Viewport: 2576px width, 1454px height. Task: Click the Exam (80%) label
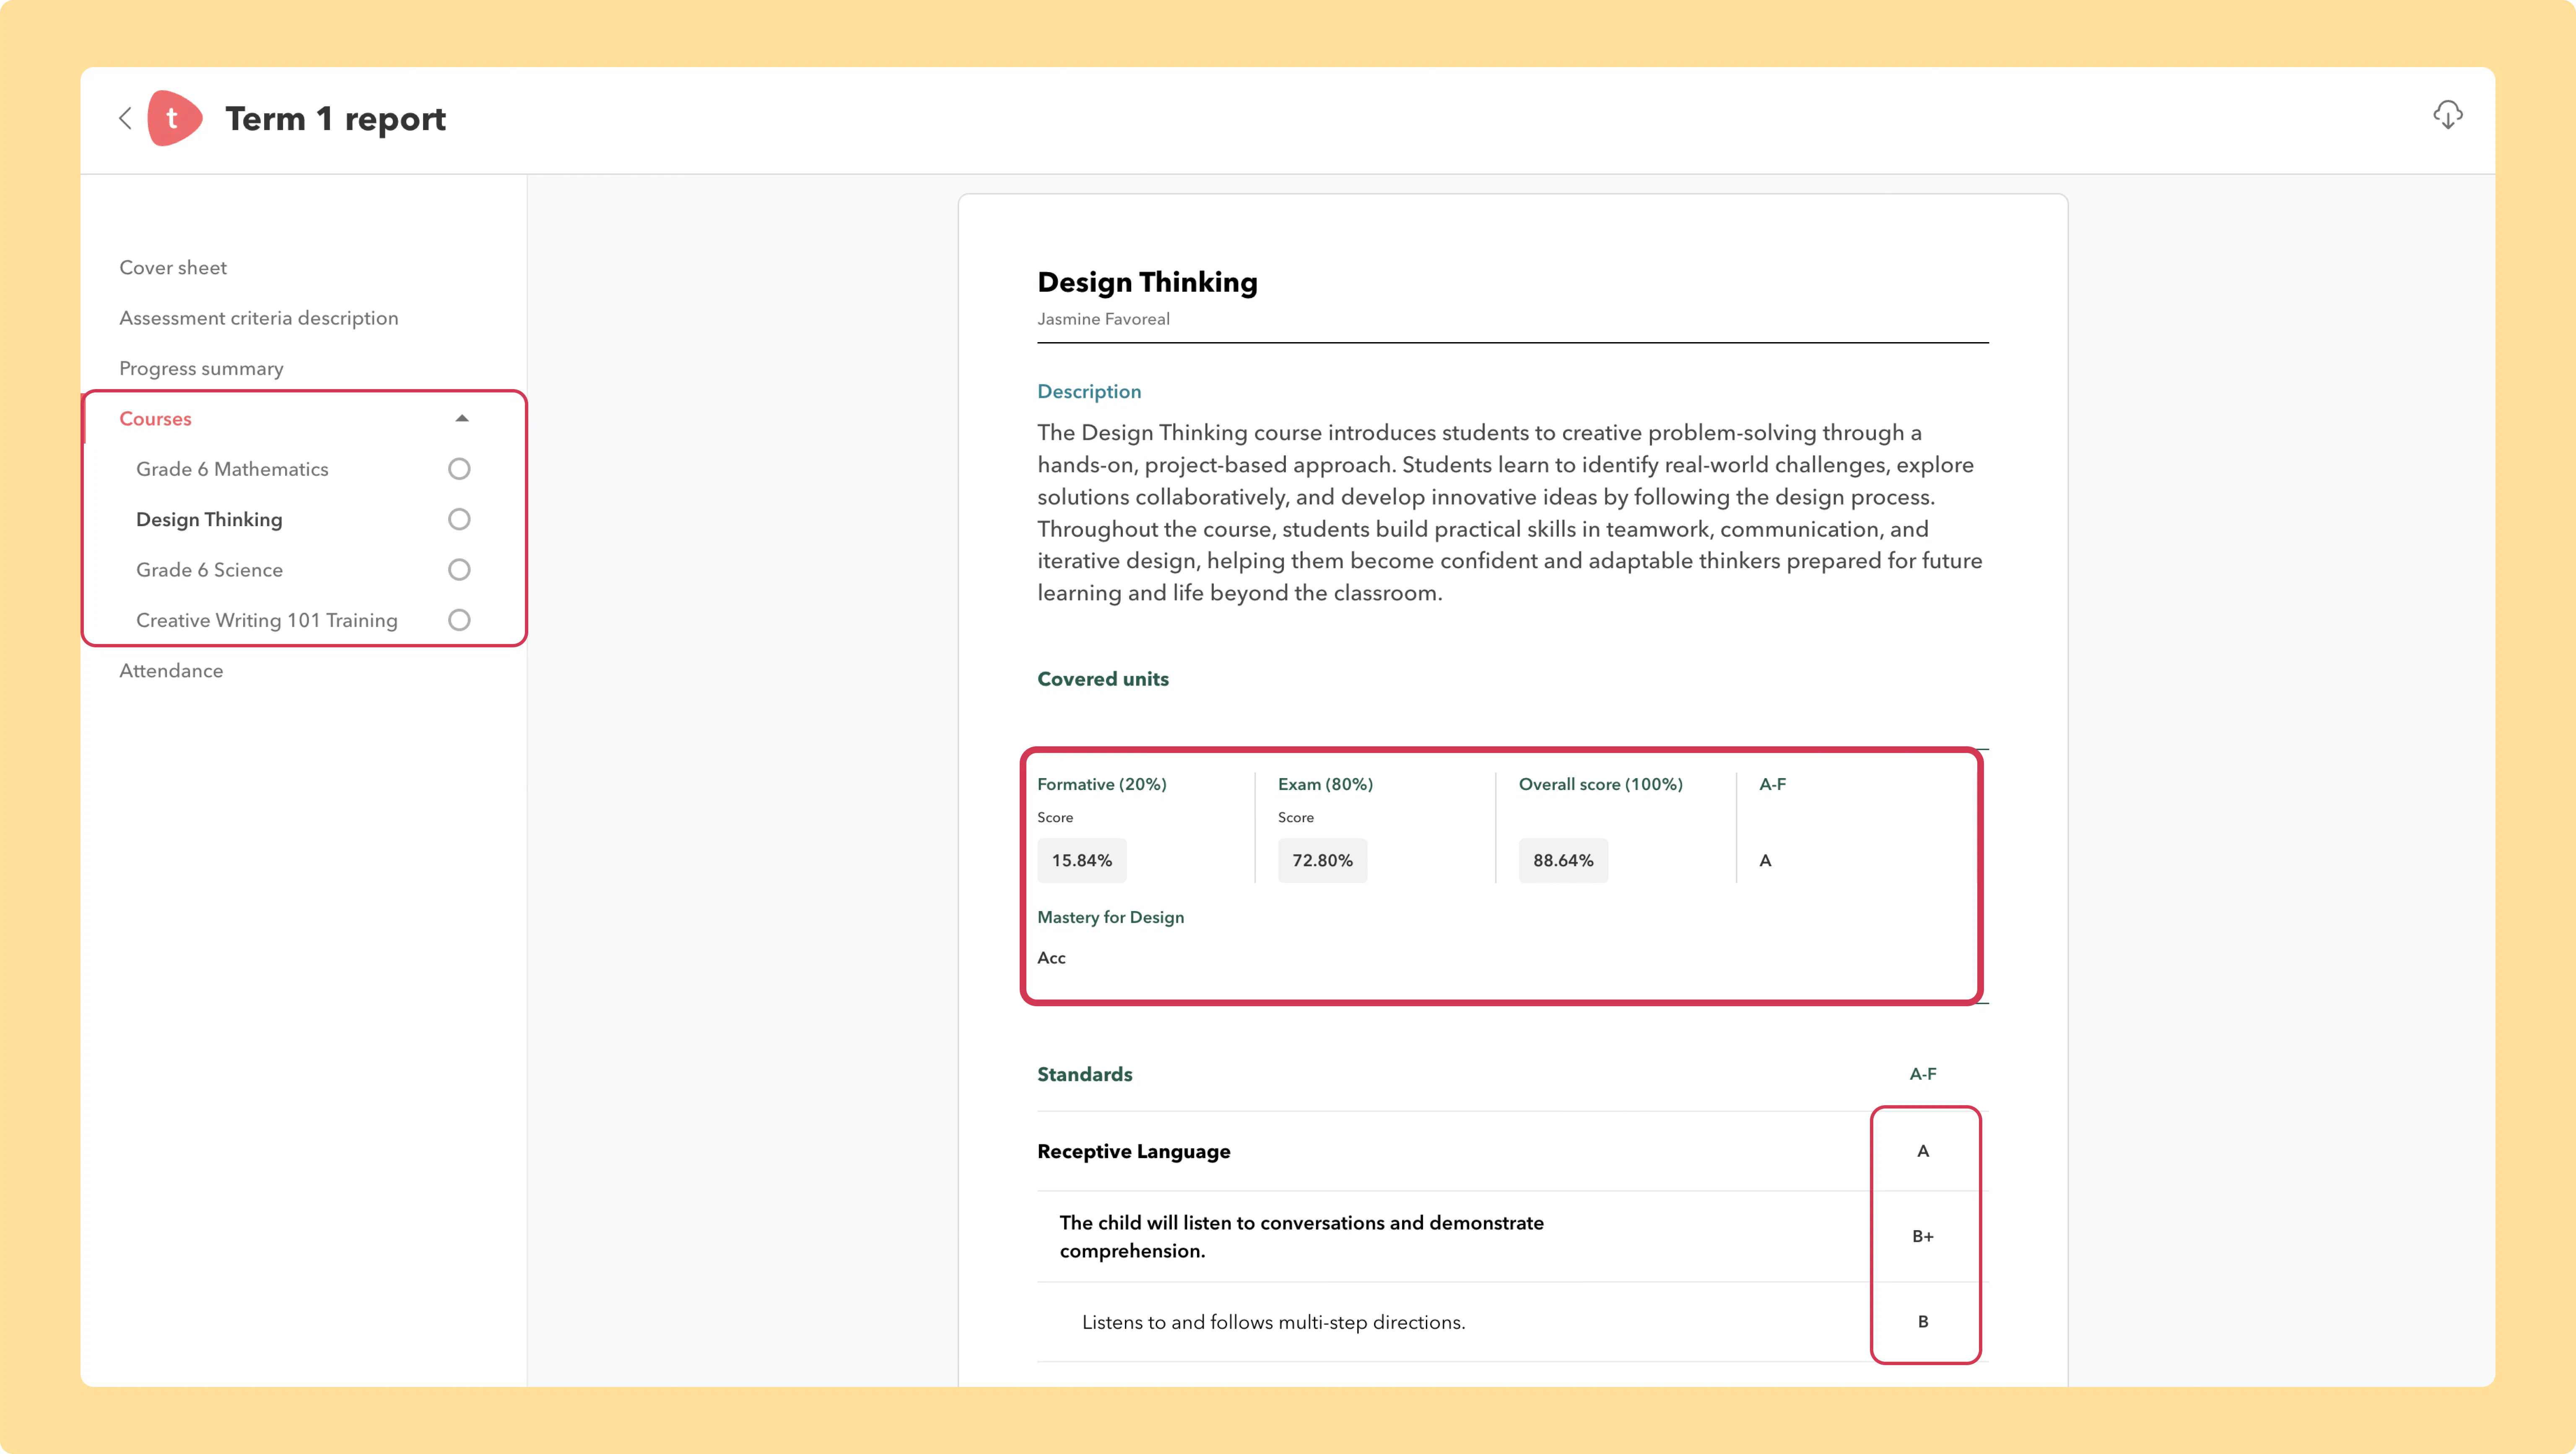point(1325,784)
